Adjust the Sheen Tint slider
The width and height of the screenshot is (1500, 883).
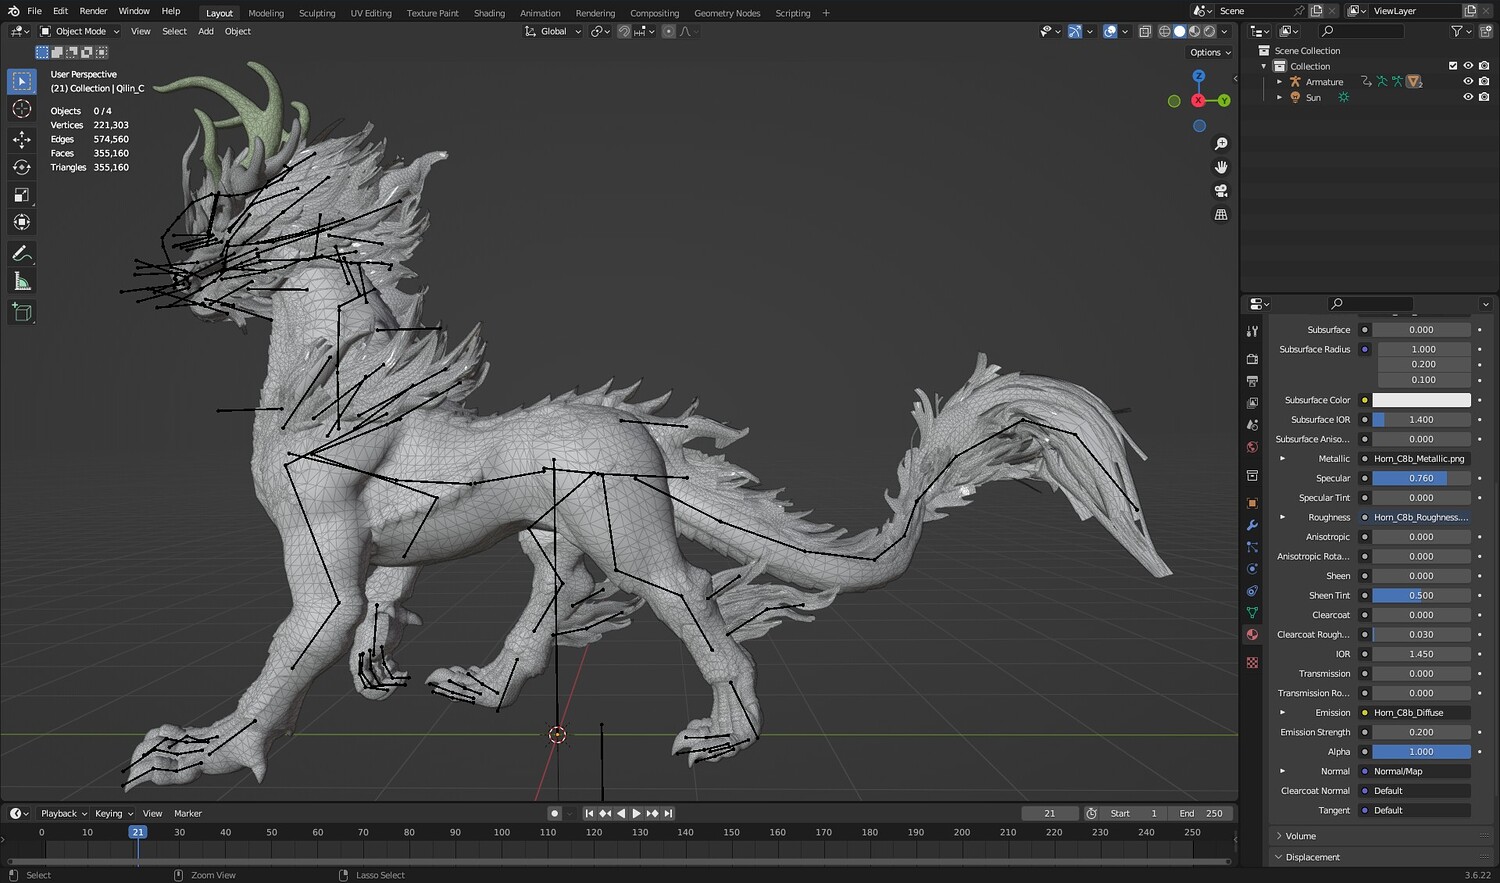[1421, 595]
